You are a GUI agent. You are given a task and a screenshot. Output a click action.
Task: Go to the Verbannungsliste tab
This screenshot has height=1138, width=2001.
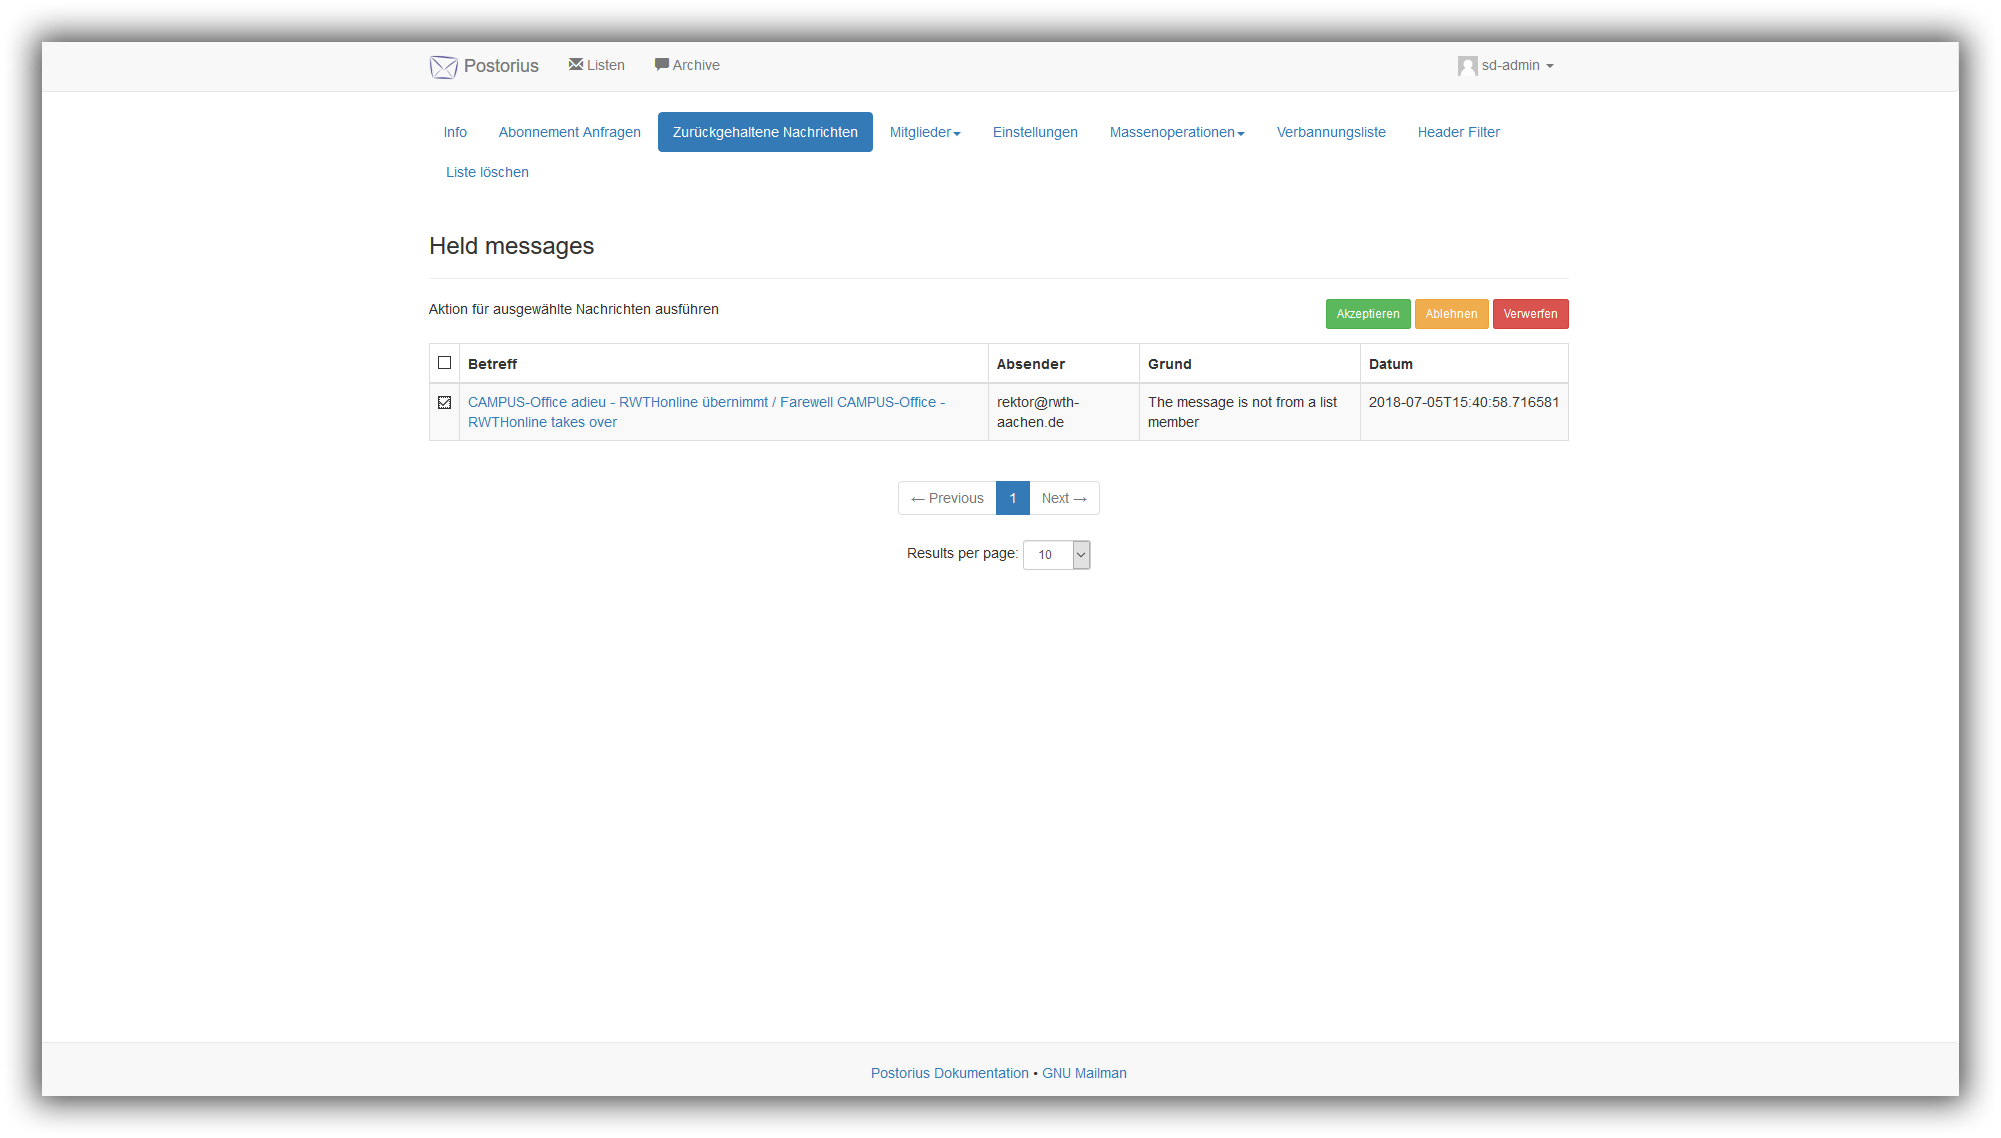pyautogui.click(x=1330, y=132)
